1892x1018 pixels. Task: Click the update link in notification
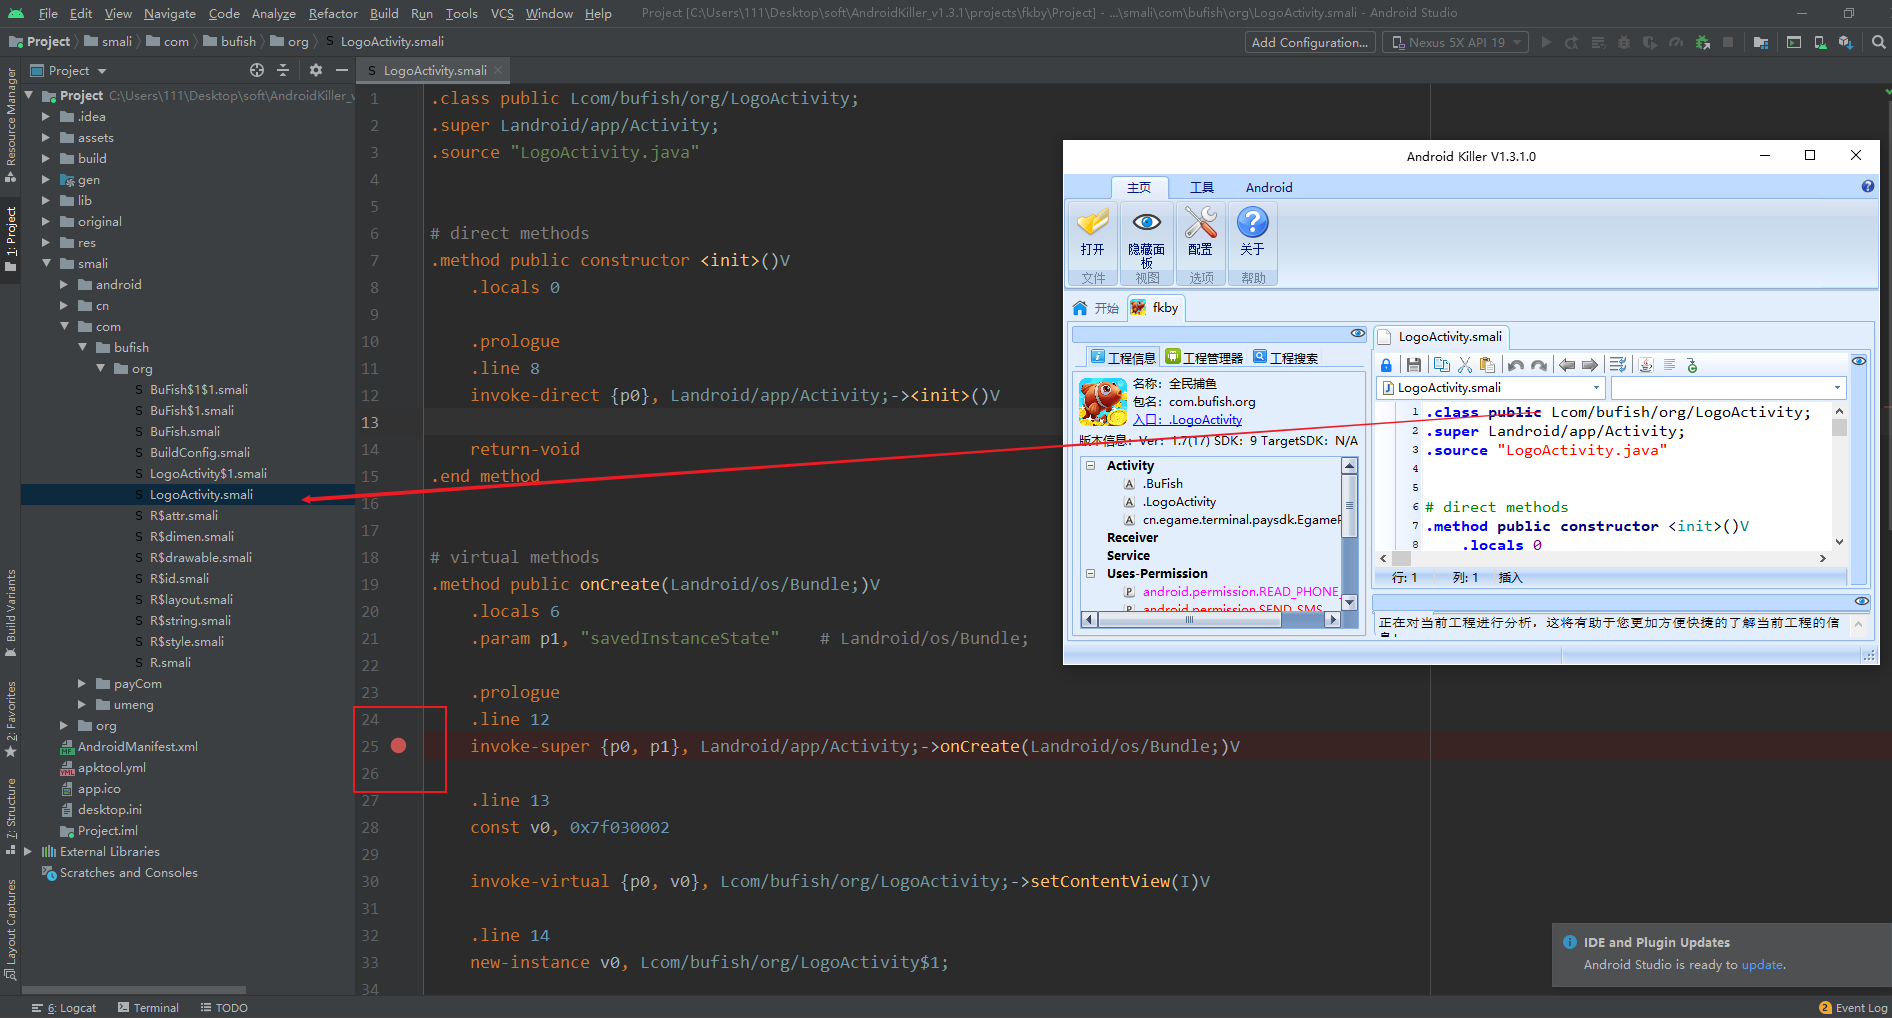(1761, 965)
